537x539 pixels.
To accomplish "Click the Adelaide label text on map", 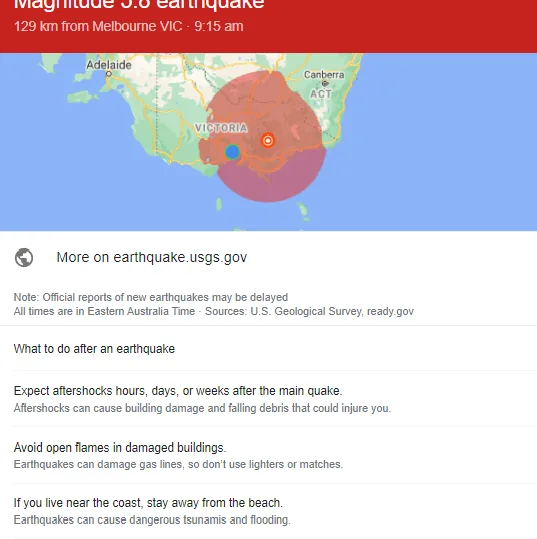I will [109, 65].
